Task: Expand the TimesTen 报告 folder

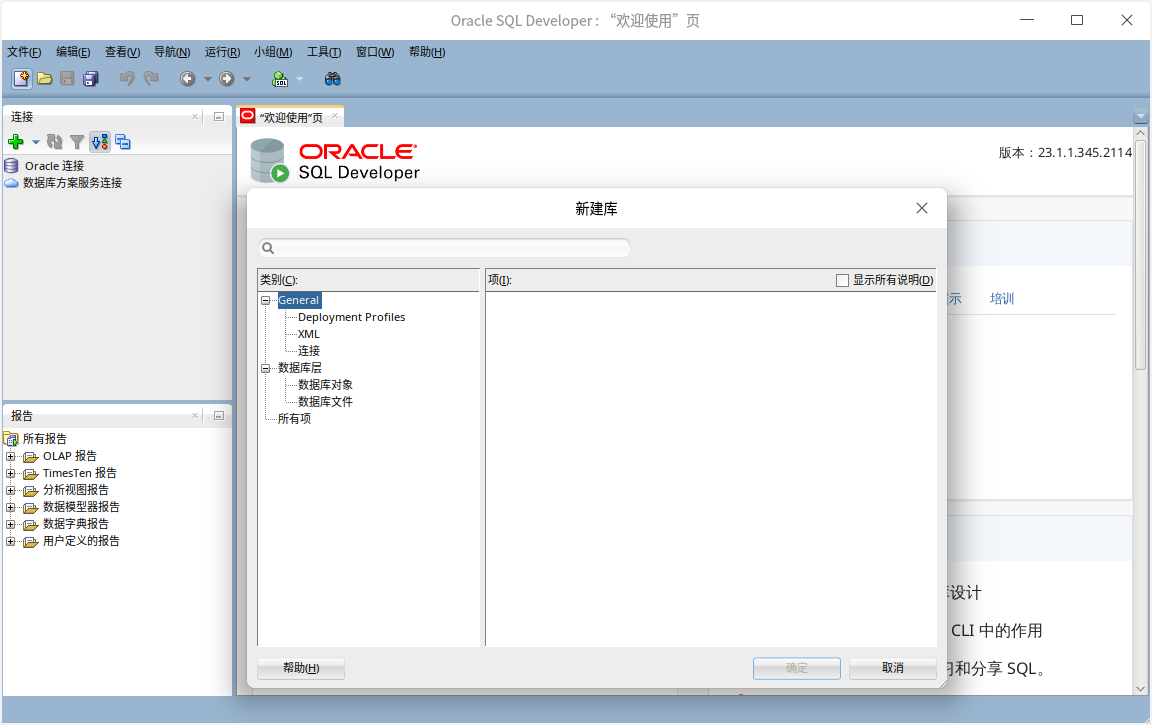Action: 10,473
